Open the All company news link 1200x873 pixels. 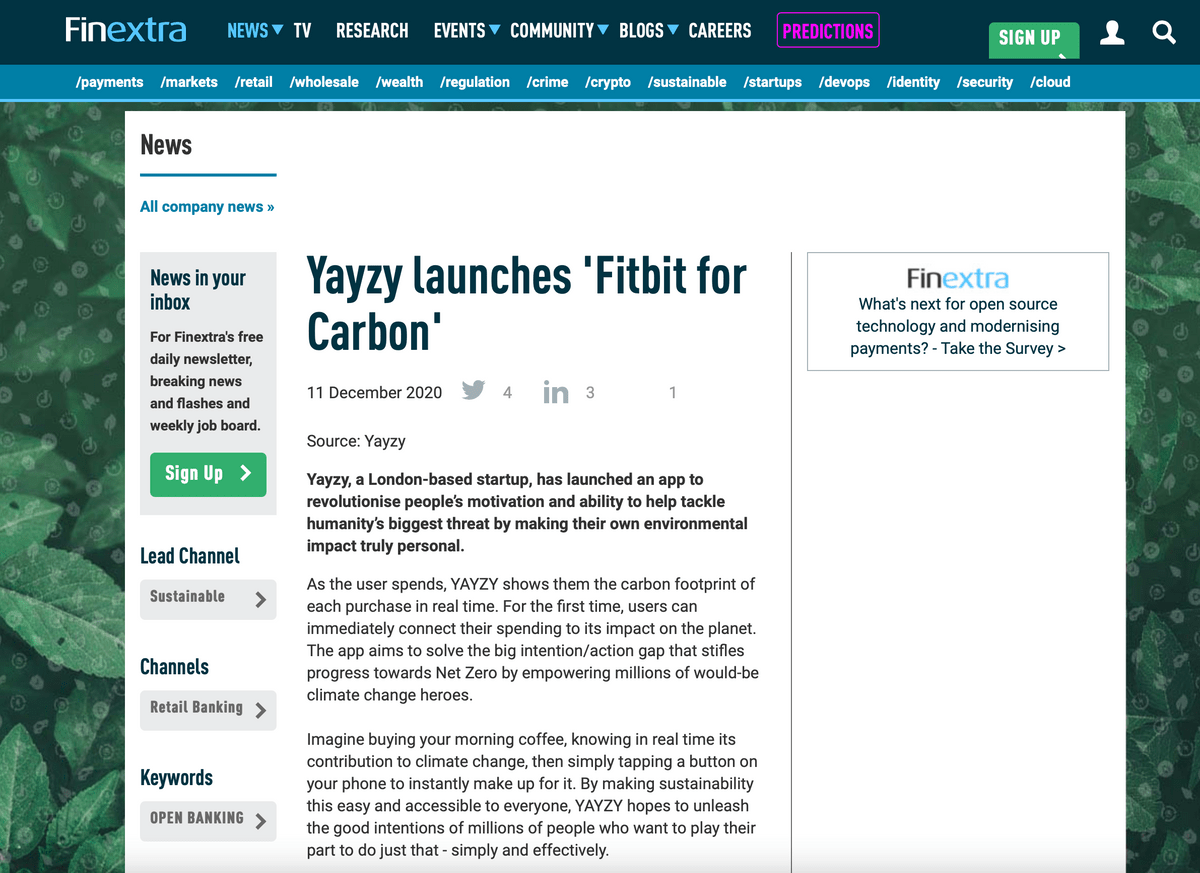[x=207, y=207]
